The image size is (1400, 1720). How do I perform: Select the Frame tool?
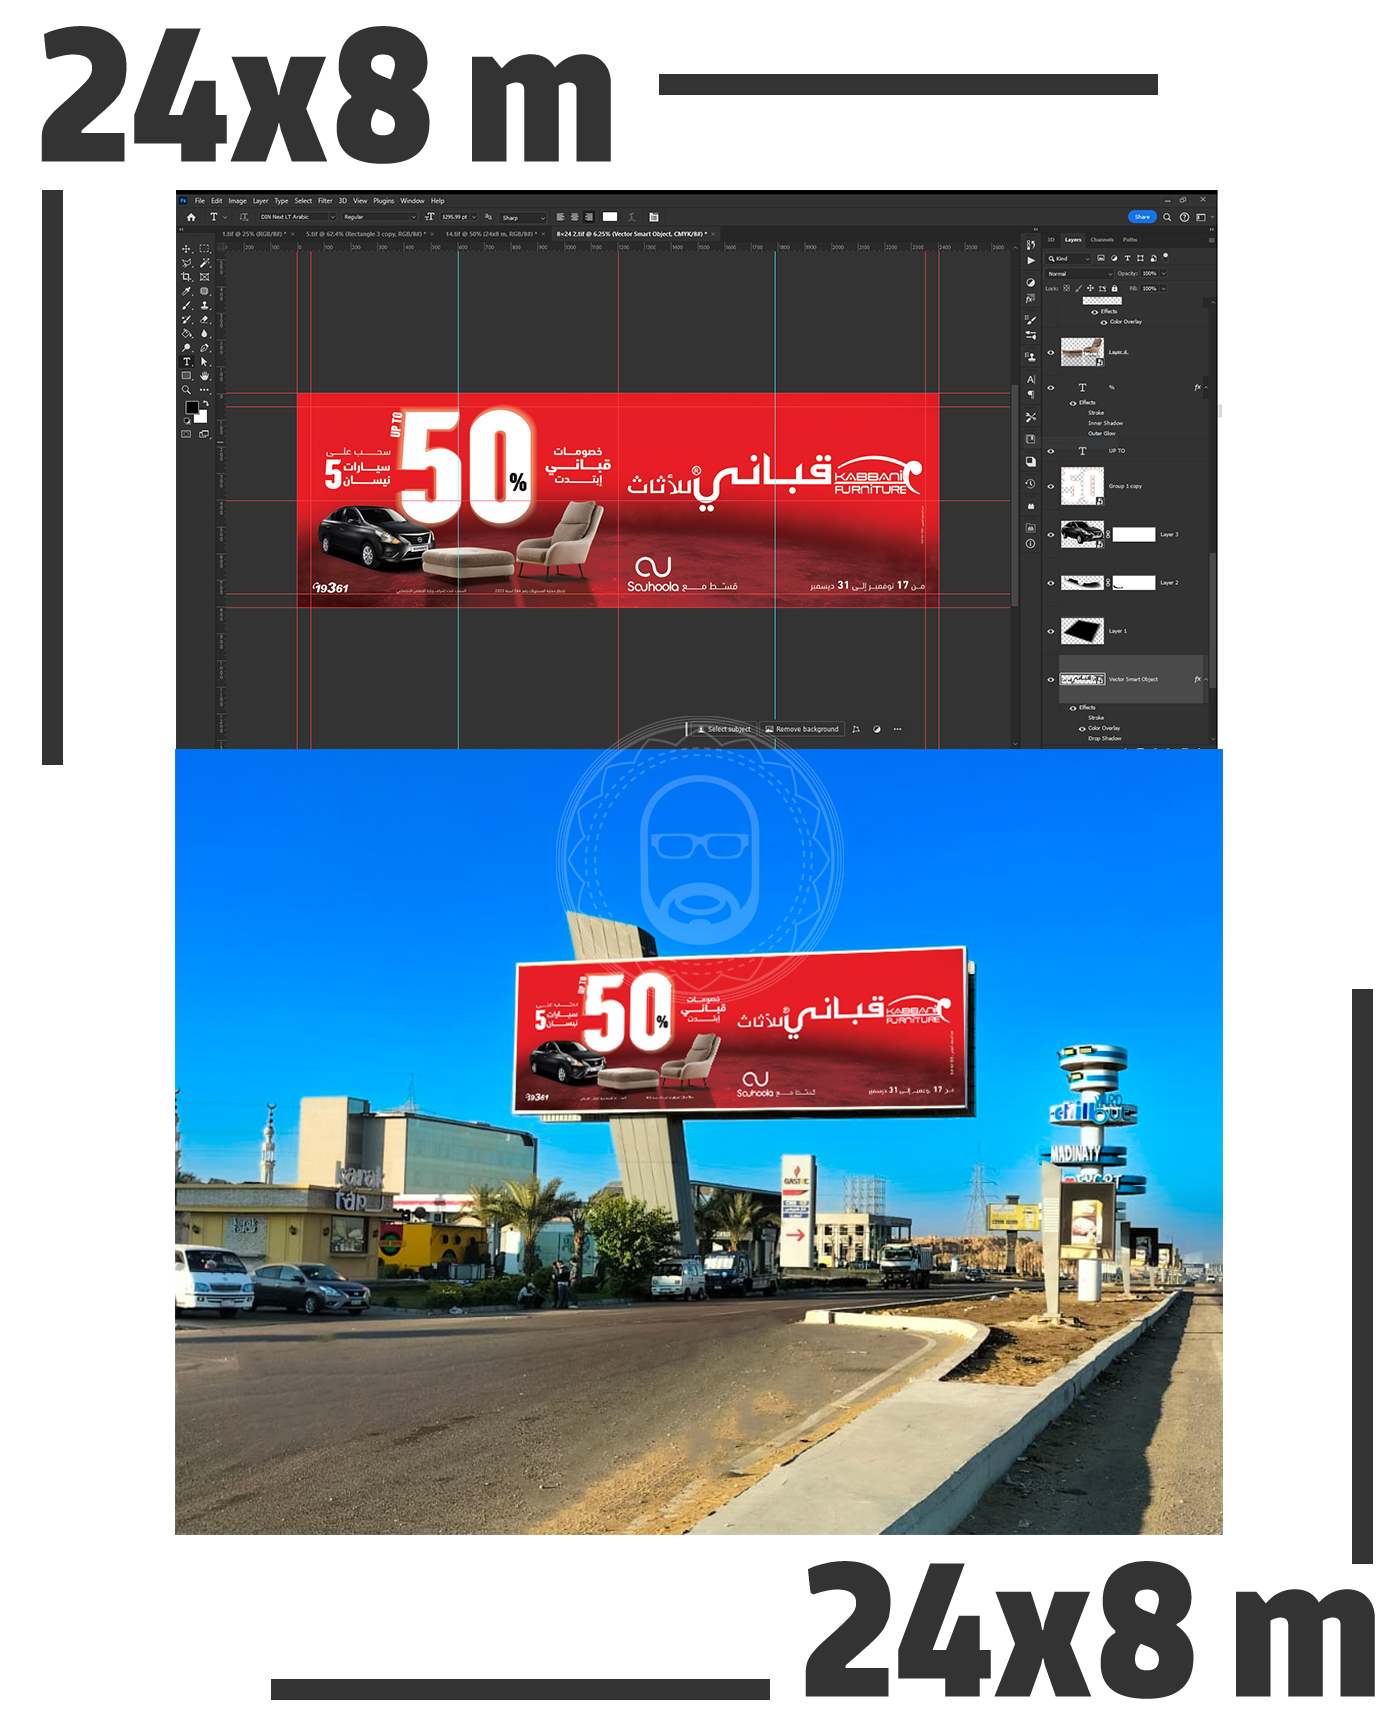(204, 277)
